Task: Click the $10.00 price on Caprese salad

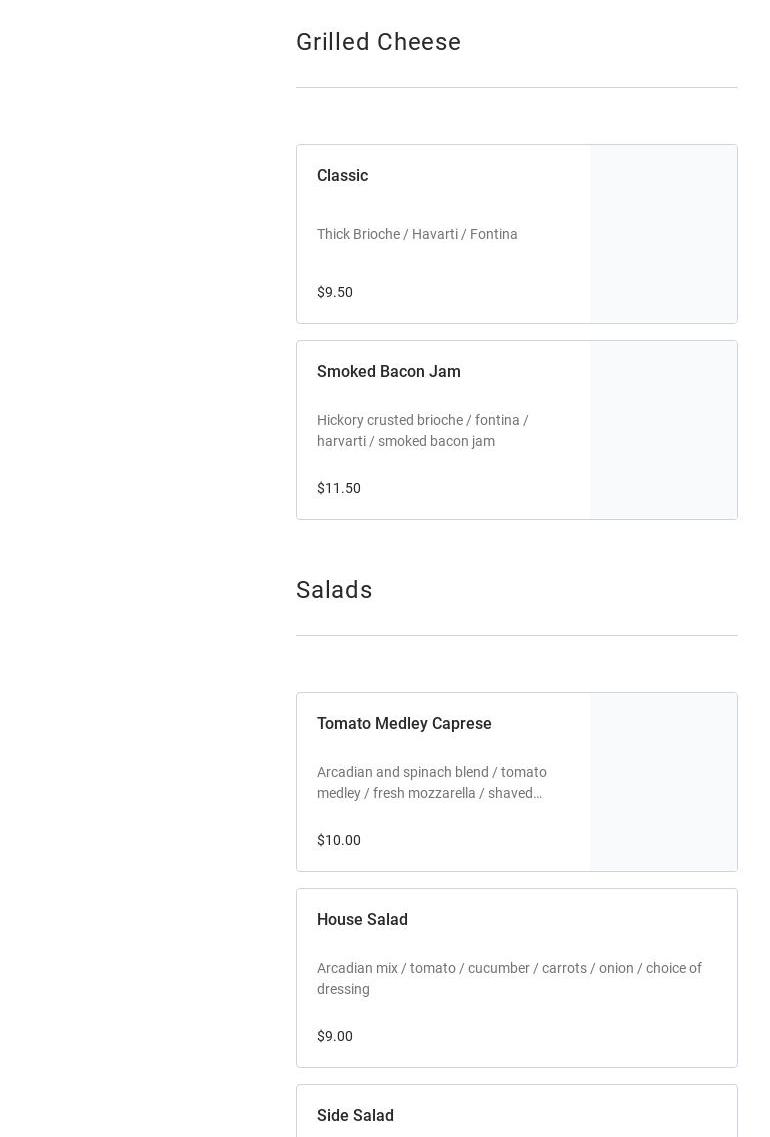Action: click(339, 840)
